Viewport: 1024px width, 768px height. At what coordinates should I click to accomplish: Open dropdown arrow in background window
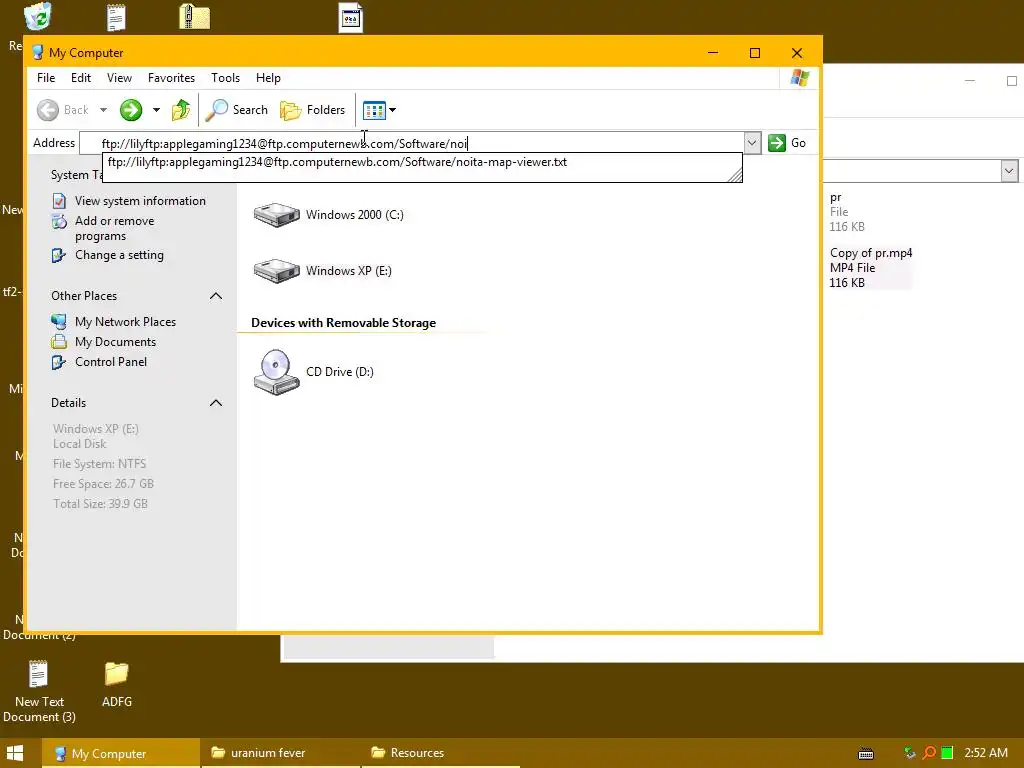coord(1009,171)
